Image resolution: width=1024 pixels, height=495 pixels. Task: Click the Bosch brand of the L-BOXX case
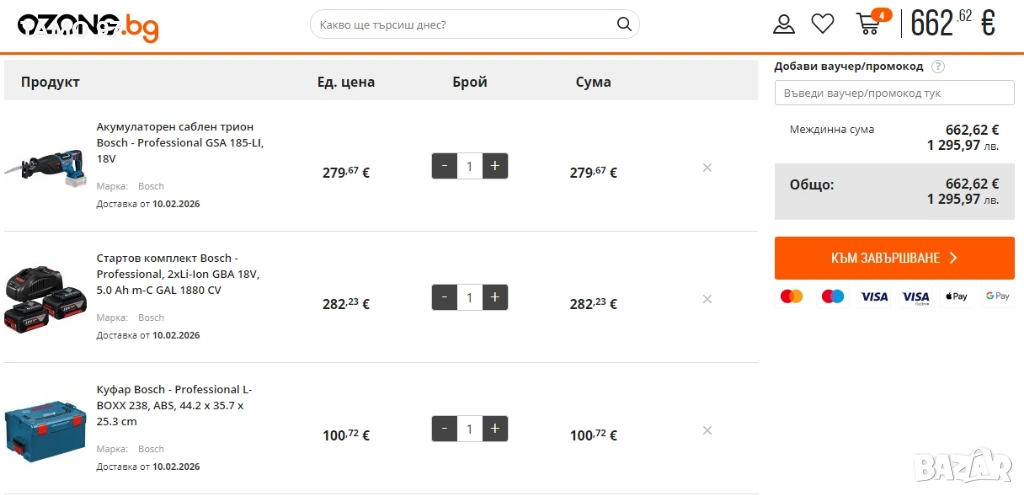pos(151,449)
